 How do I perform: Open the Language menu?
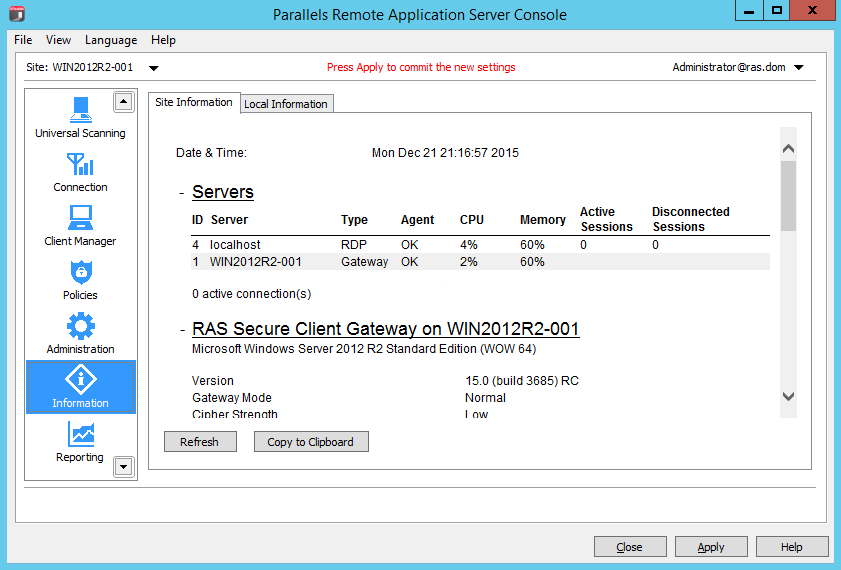pos(111,40)
